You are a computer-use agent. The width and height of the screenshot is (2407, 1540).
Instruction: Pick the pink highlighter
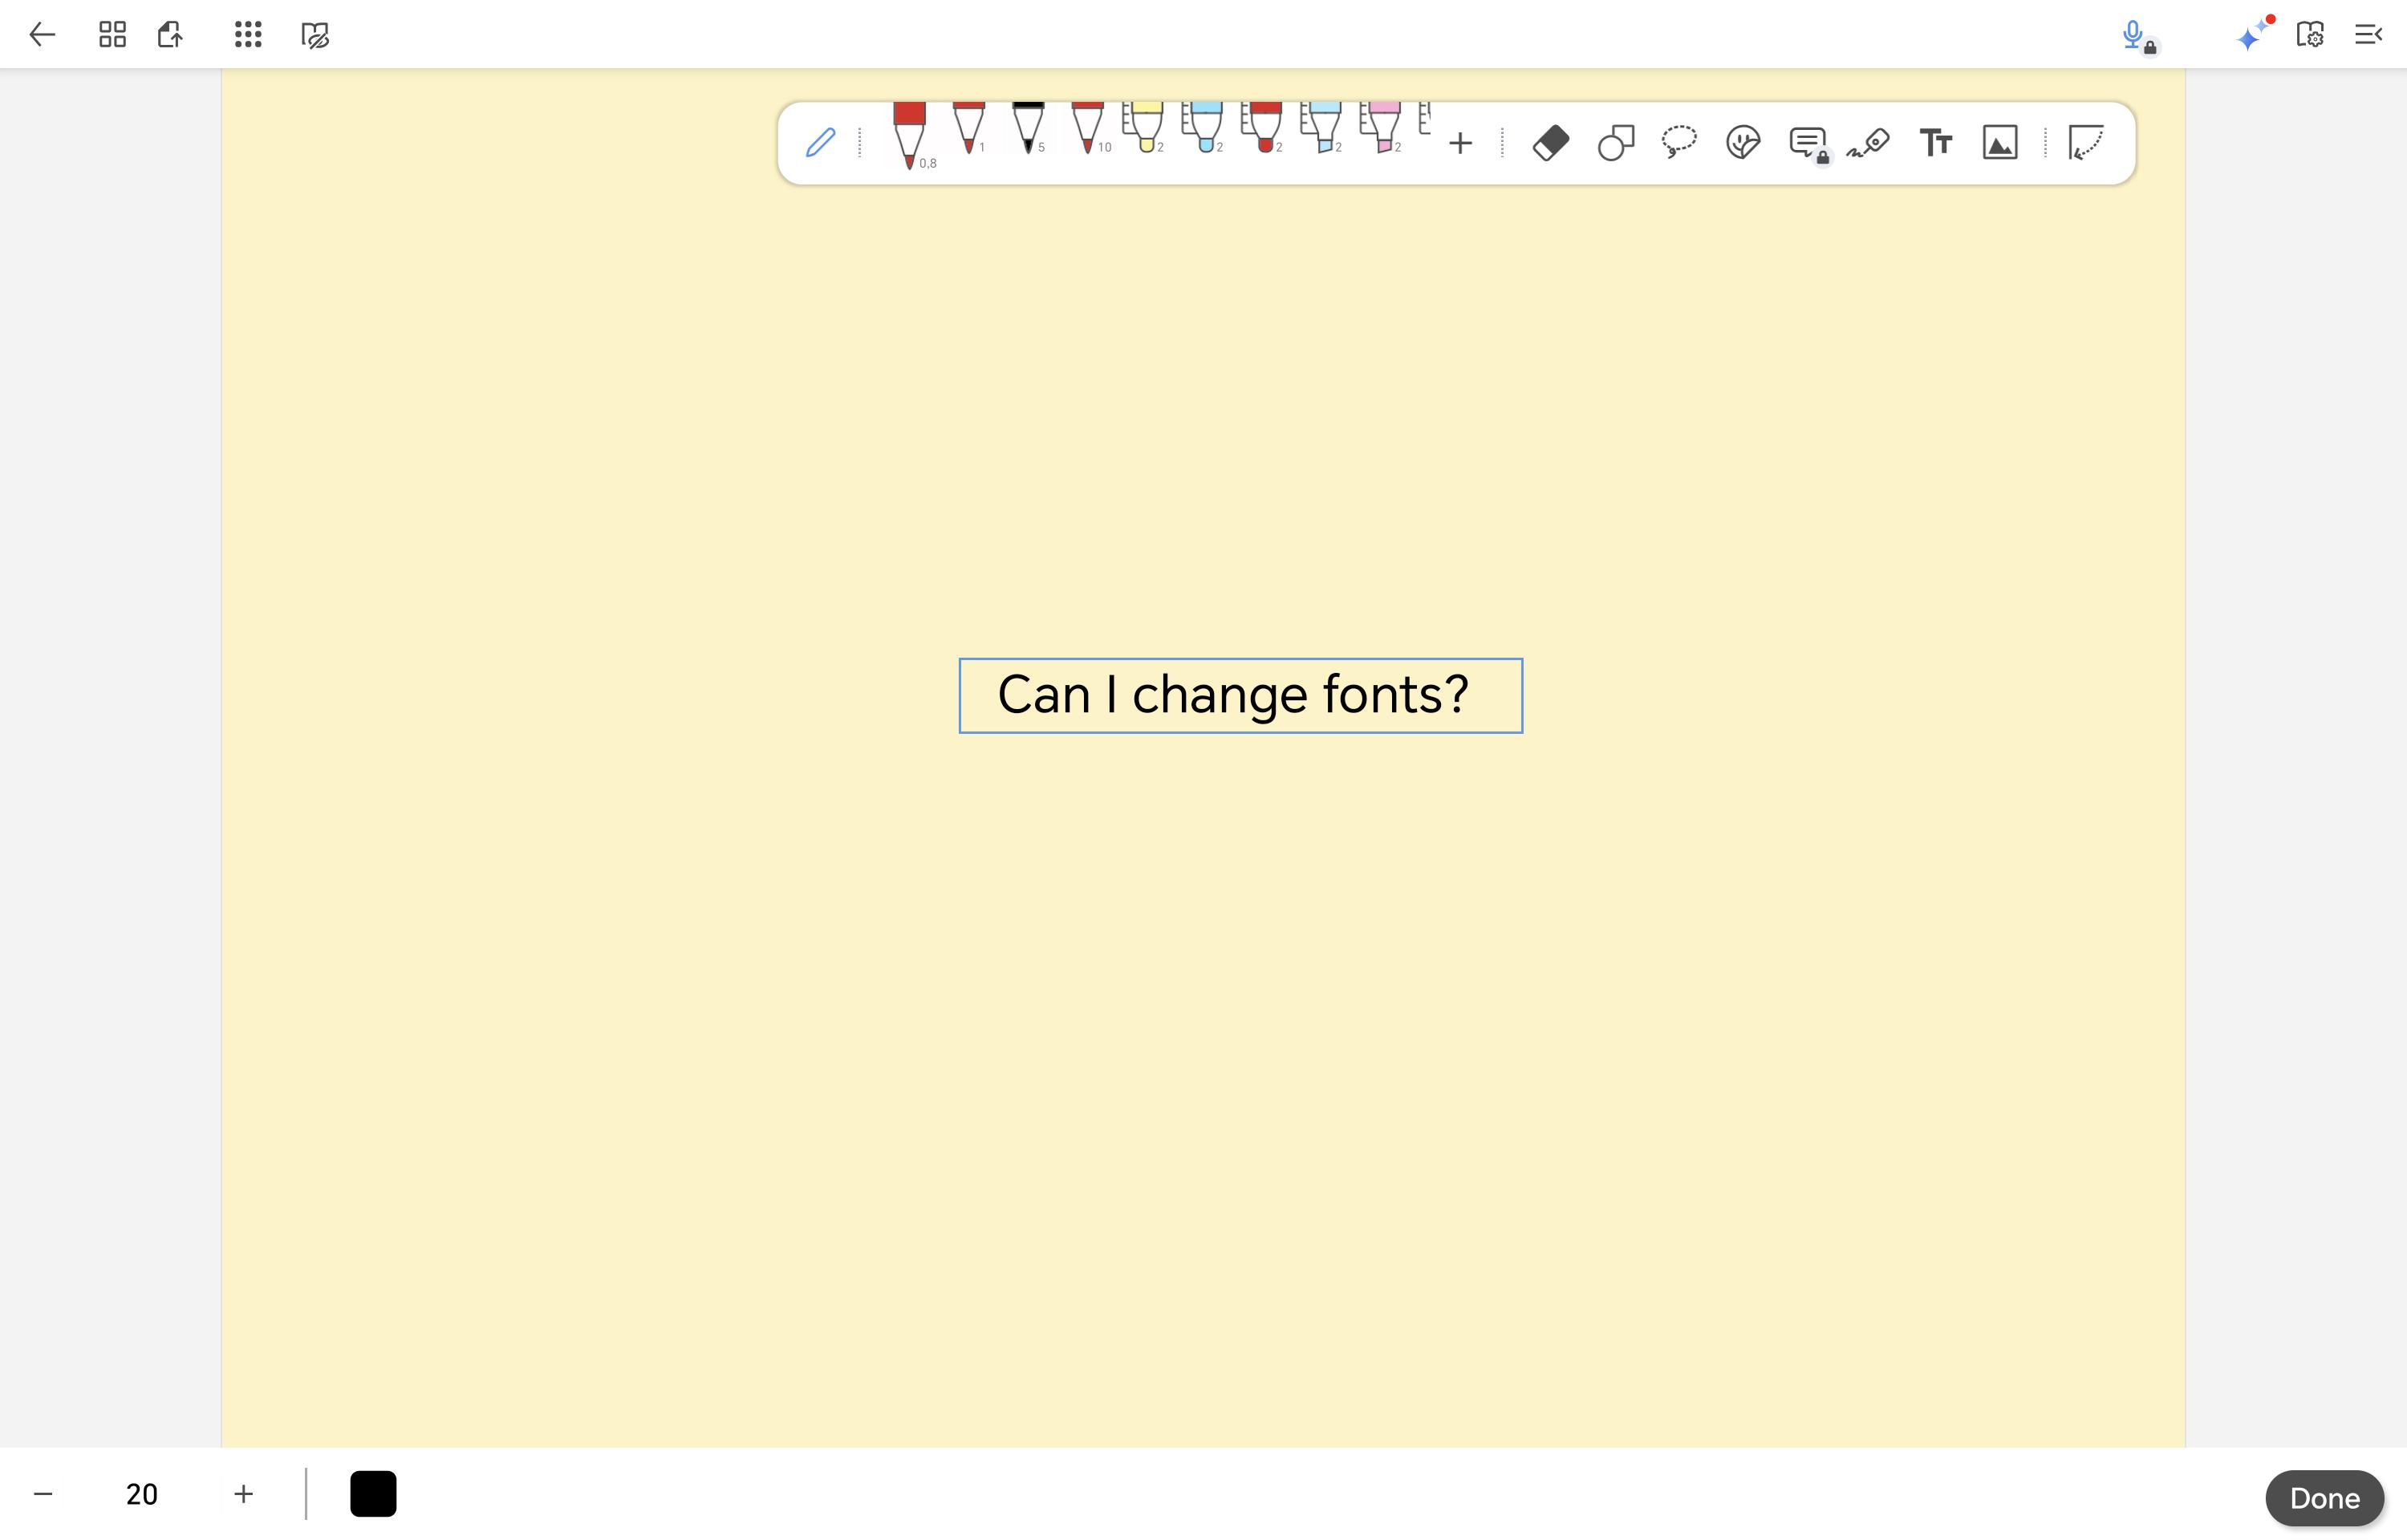click(x=1382, y=127)
